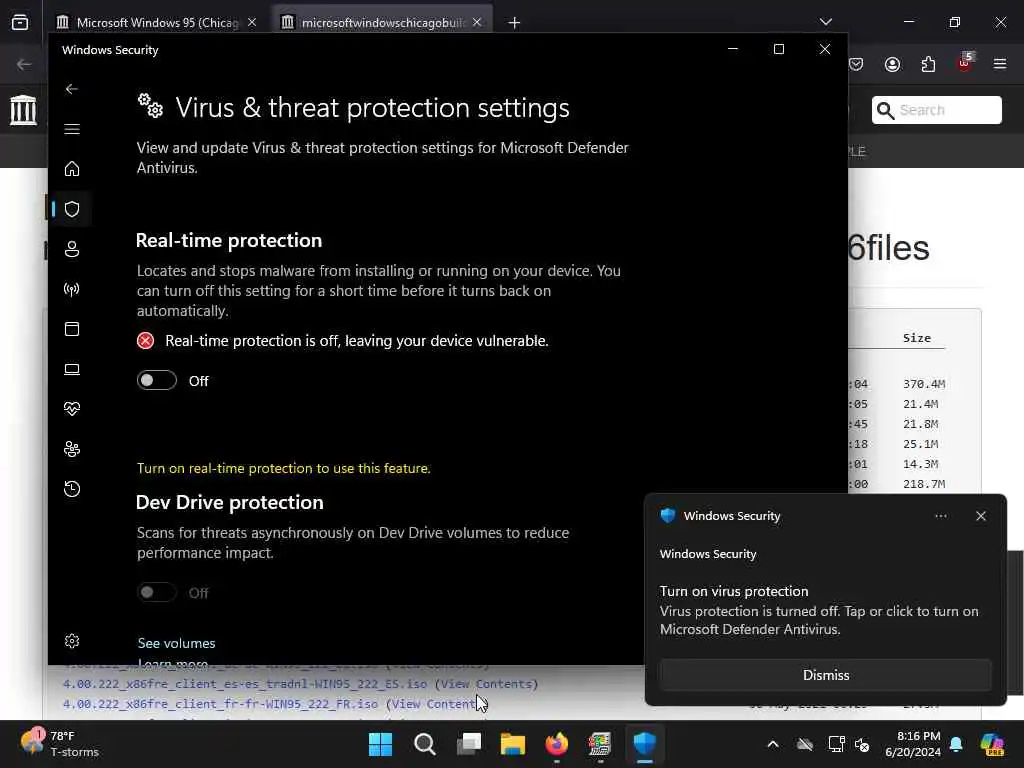Image resolution: width=1024 pixels, height=768 pixels.
Task: Go back with Windows Security back arrow
Action: pyautogui.click(x=72, y=89)
